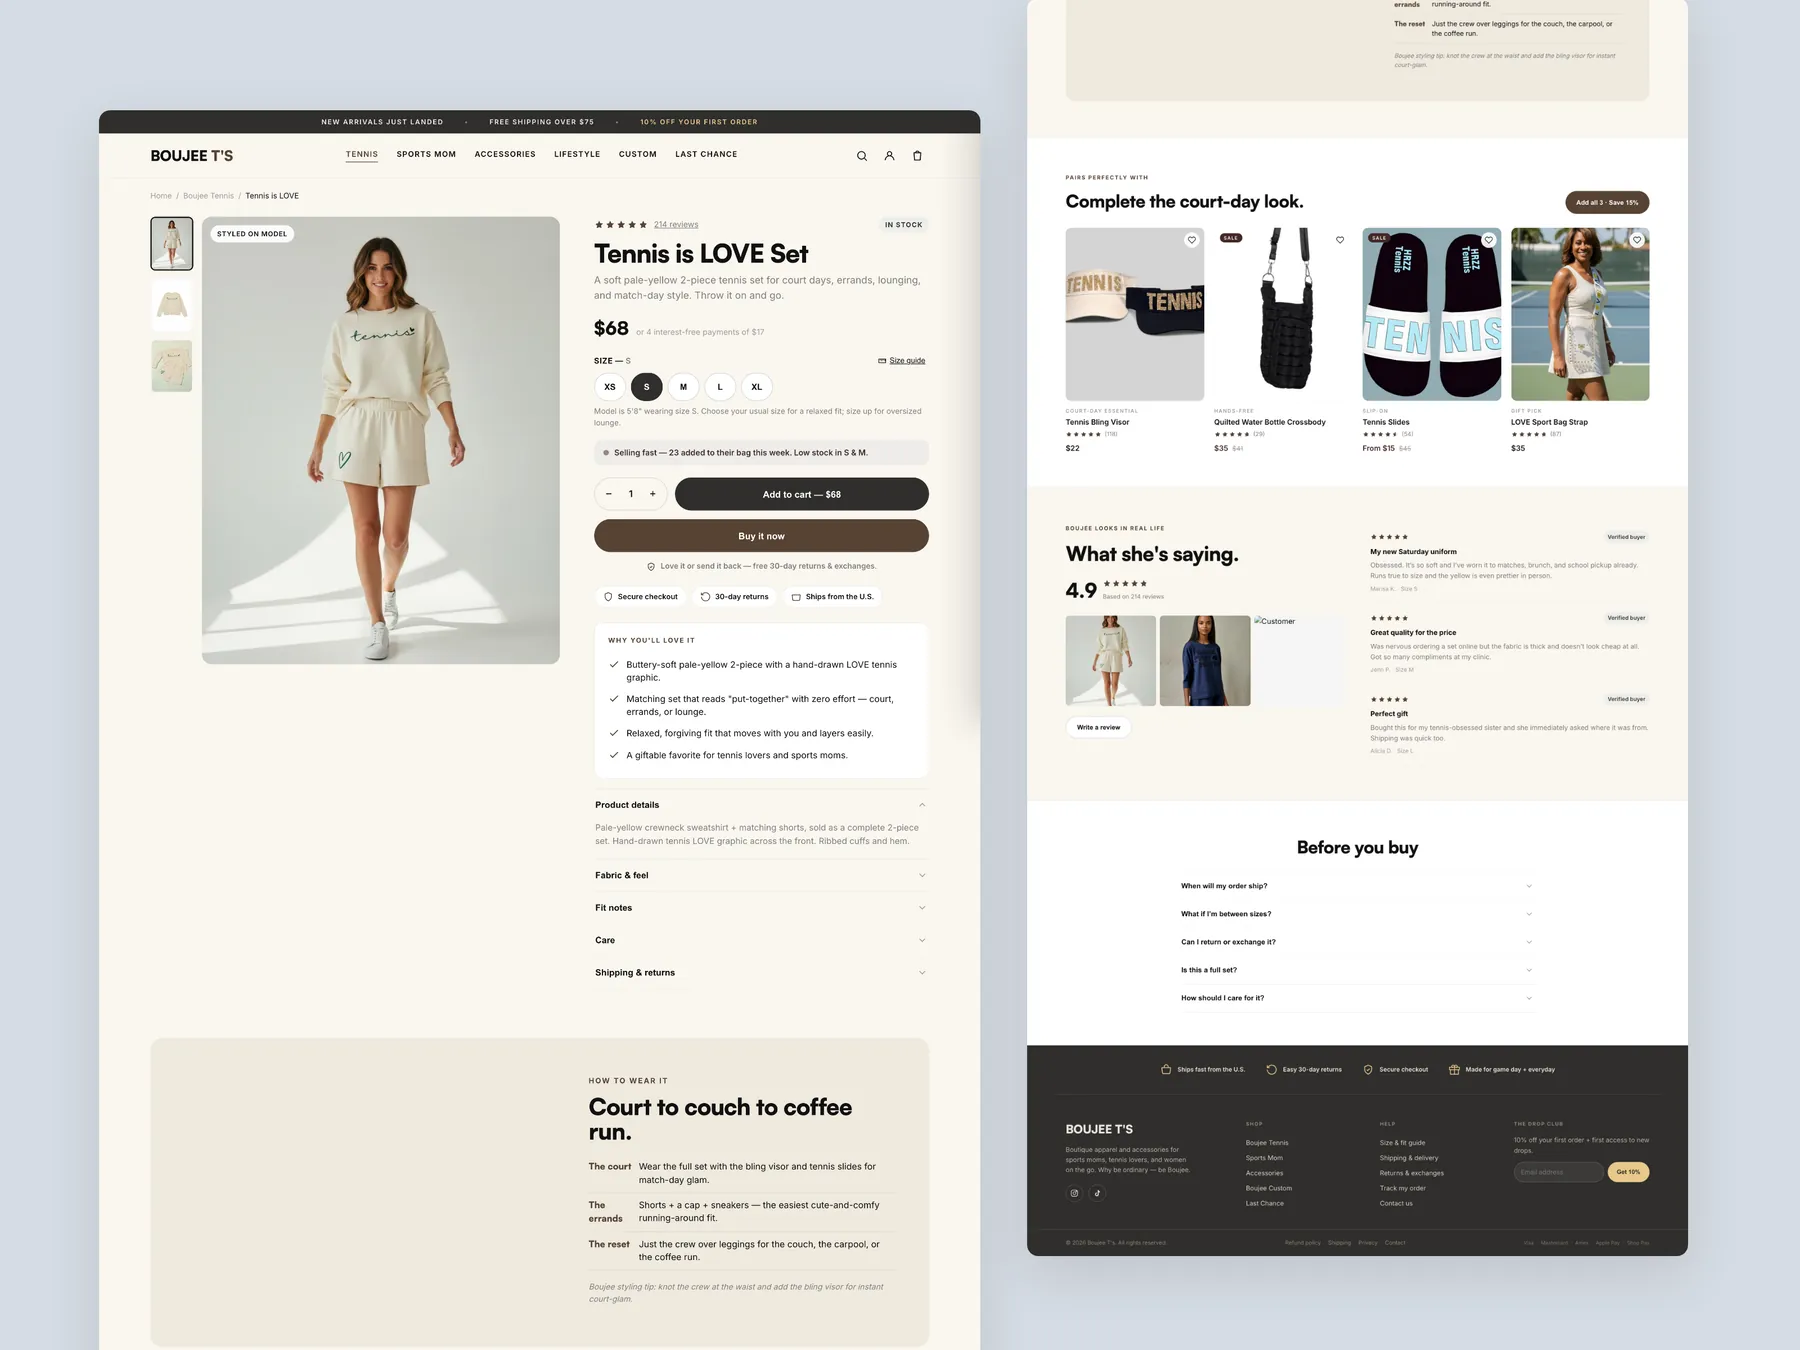1800x1350 pixels.
Task: Click the Buy it now button
Action: coord(761,536)
